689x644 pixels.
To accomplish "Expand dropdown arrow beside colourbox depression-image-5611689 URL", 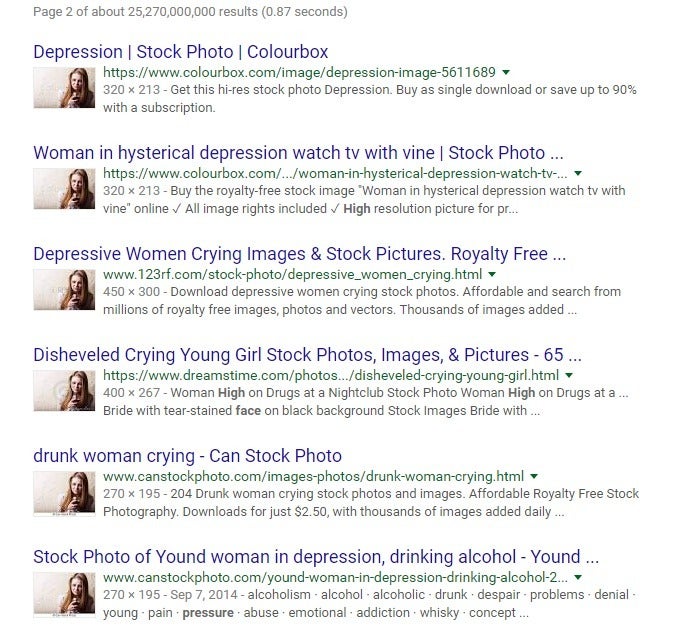I will tap(506, 72).
